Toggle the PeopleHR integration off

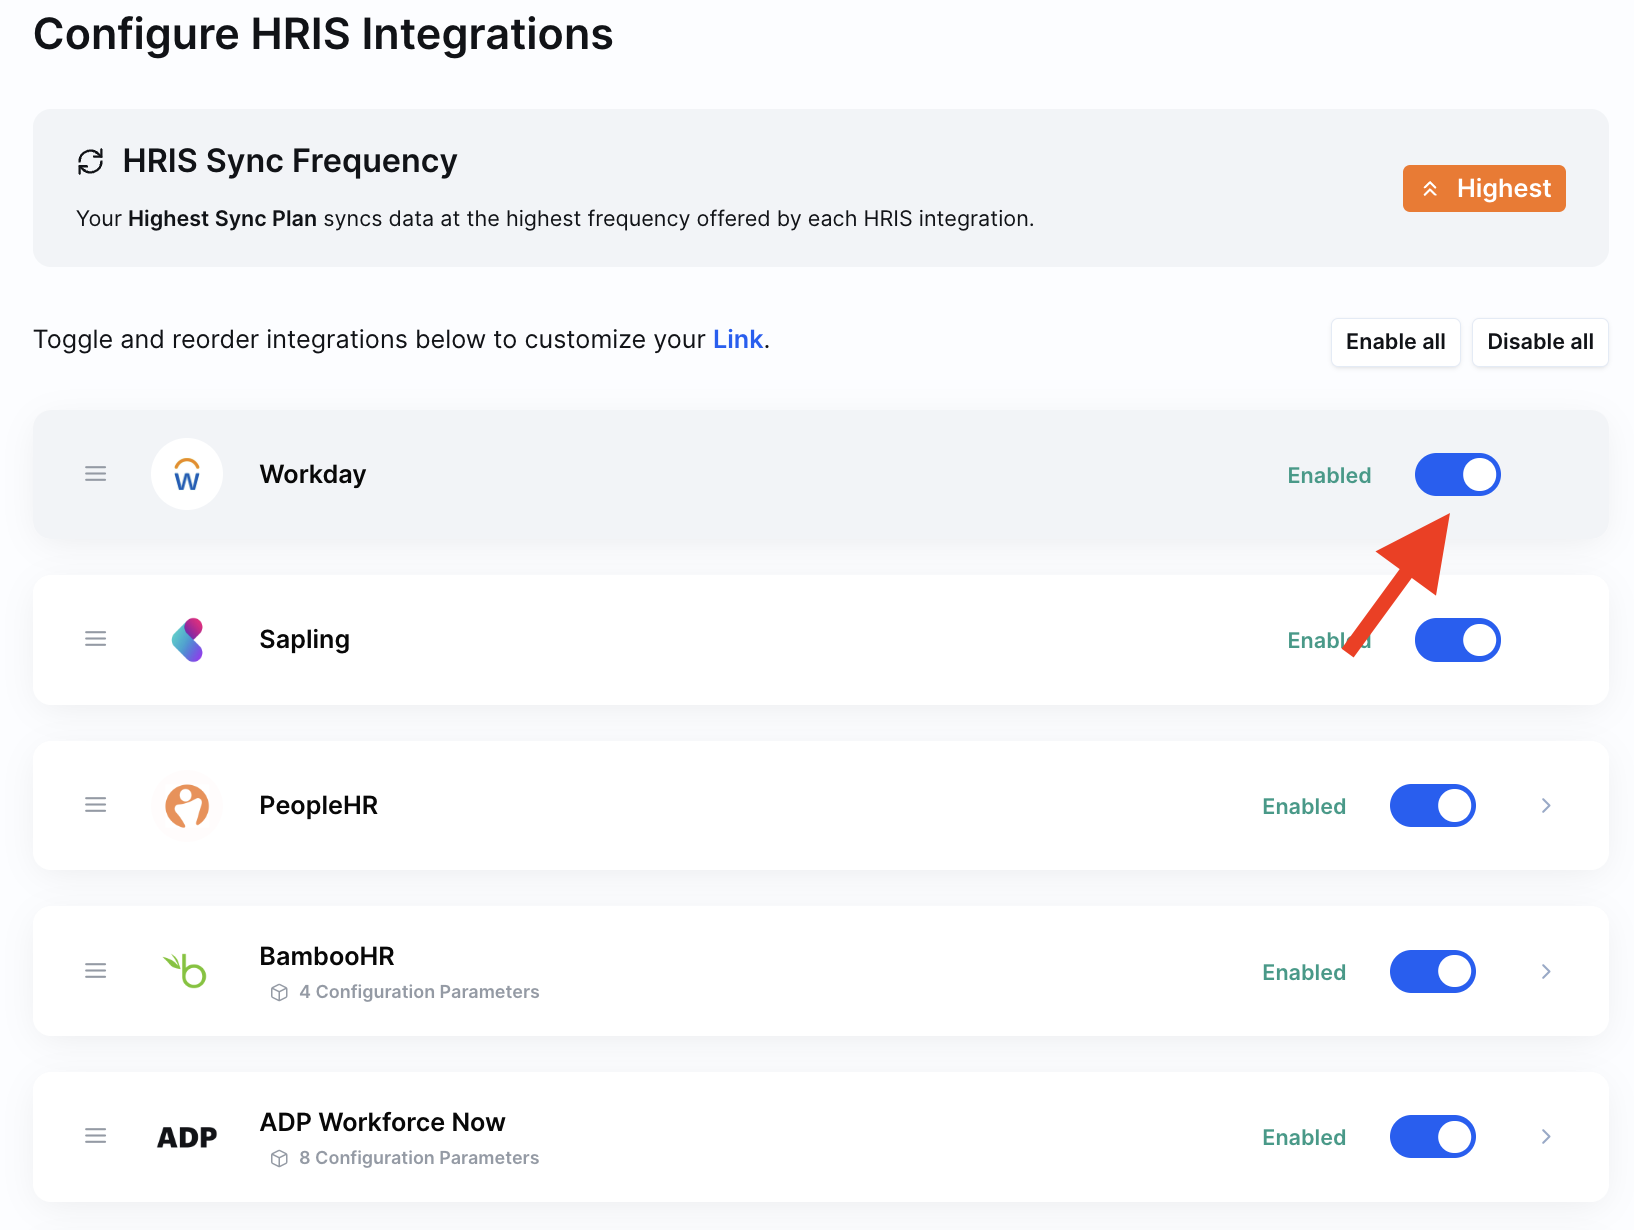1432,806
